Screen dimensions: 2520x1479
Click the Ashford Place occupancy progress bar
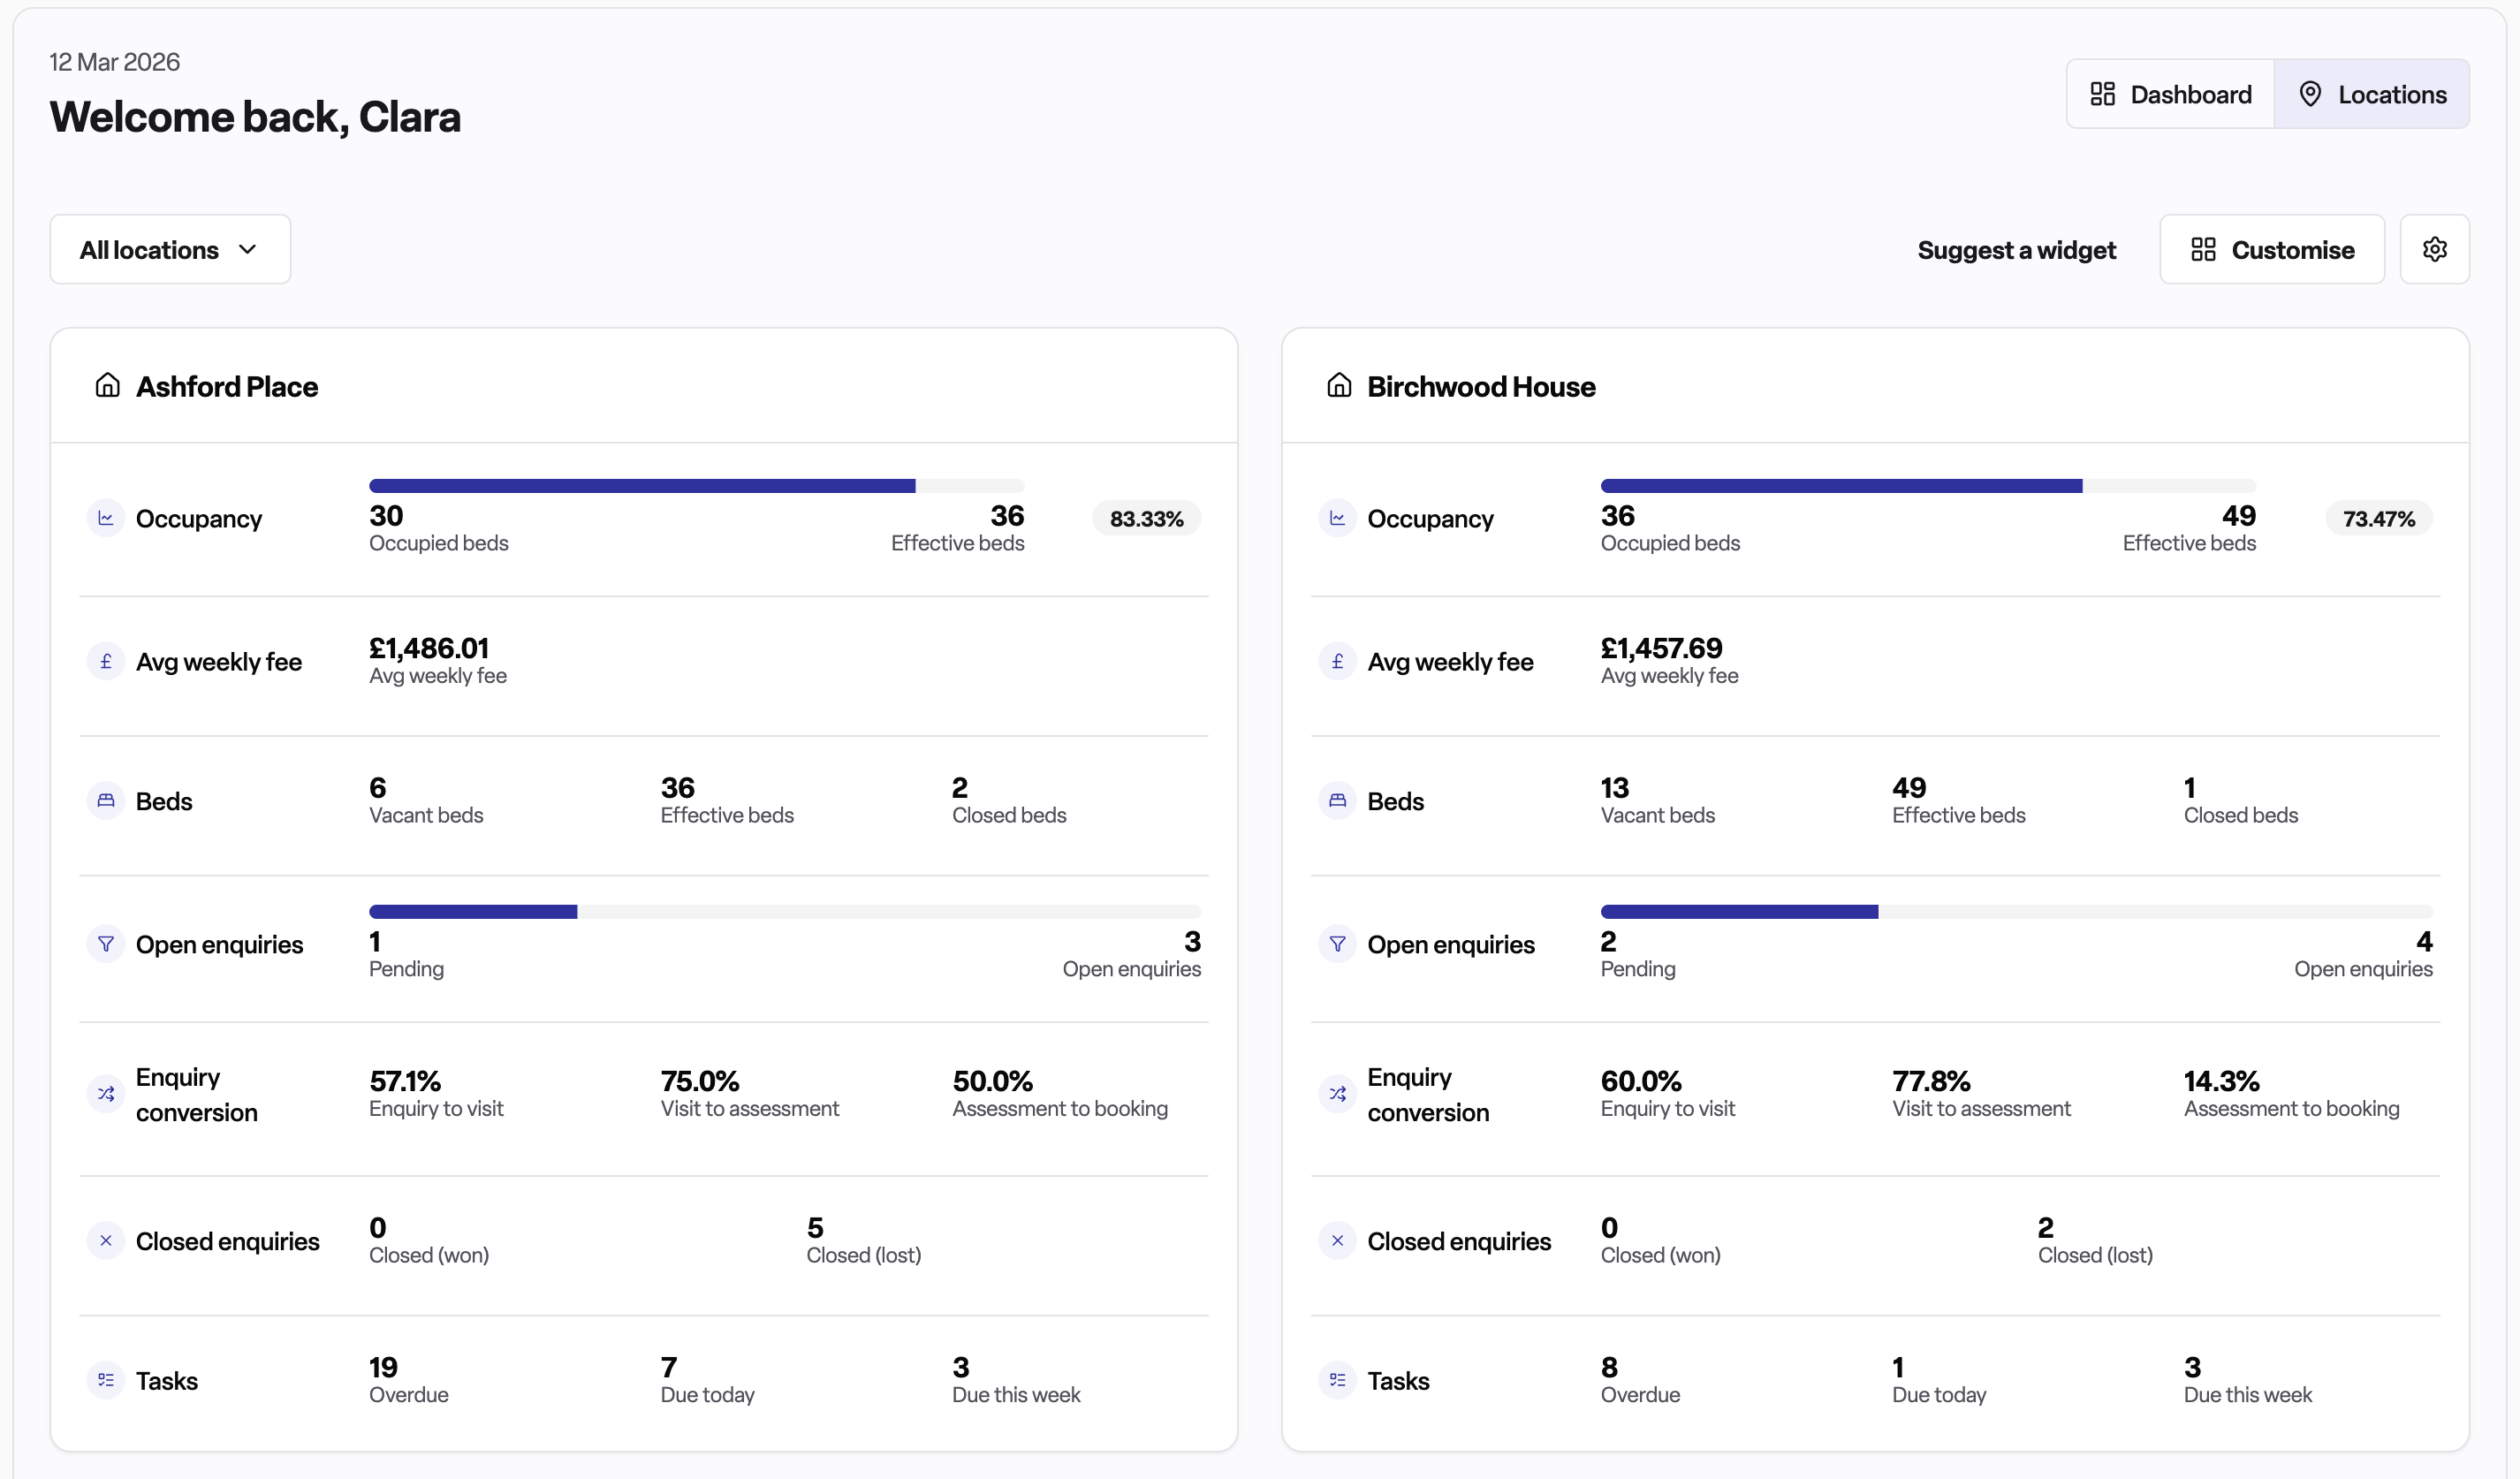coord(697,486)
